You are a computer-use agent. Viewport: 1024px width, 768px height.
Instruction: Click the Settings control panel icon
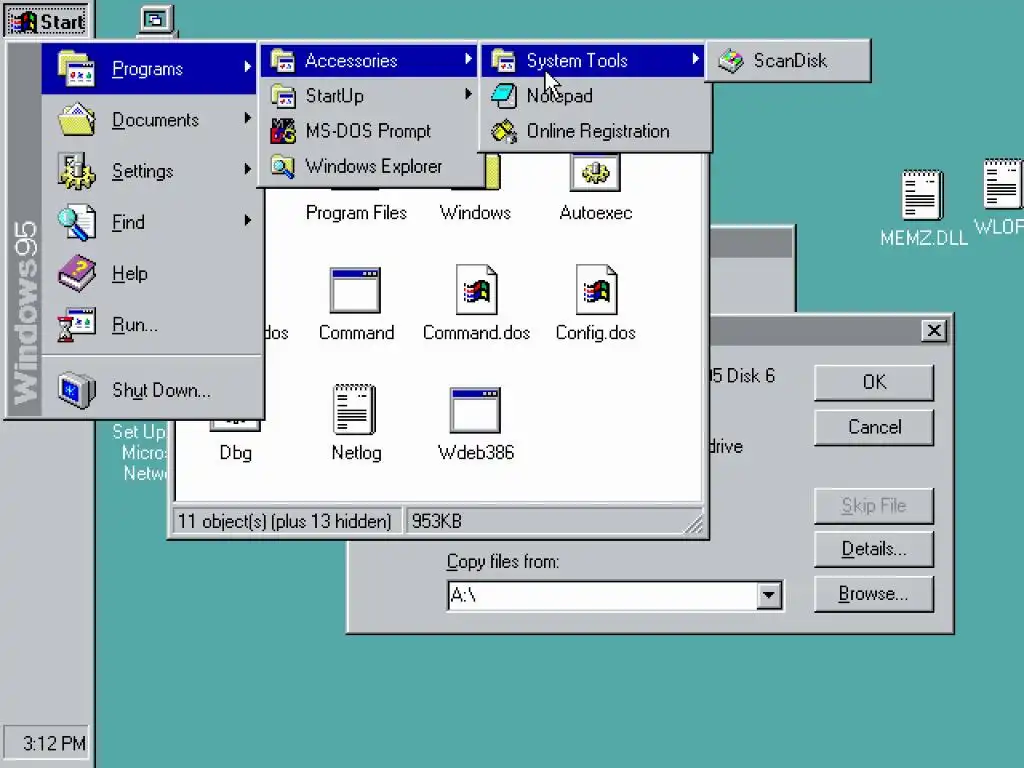[76, 171]
